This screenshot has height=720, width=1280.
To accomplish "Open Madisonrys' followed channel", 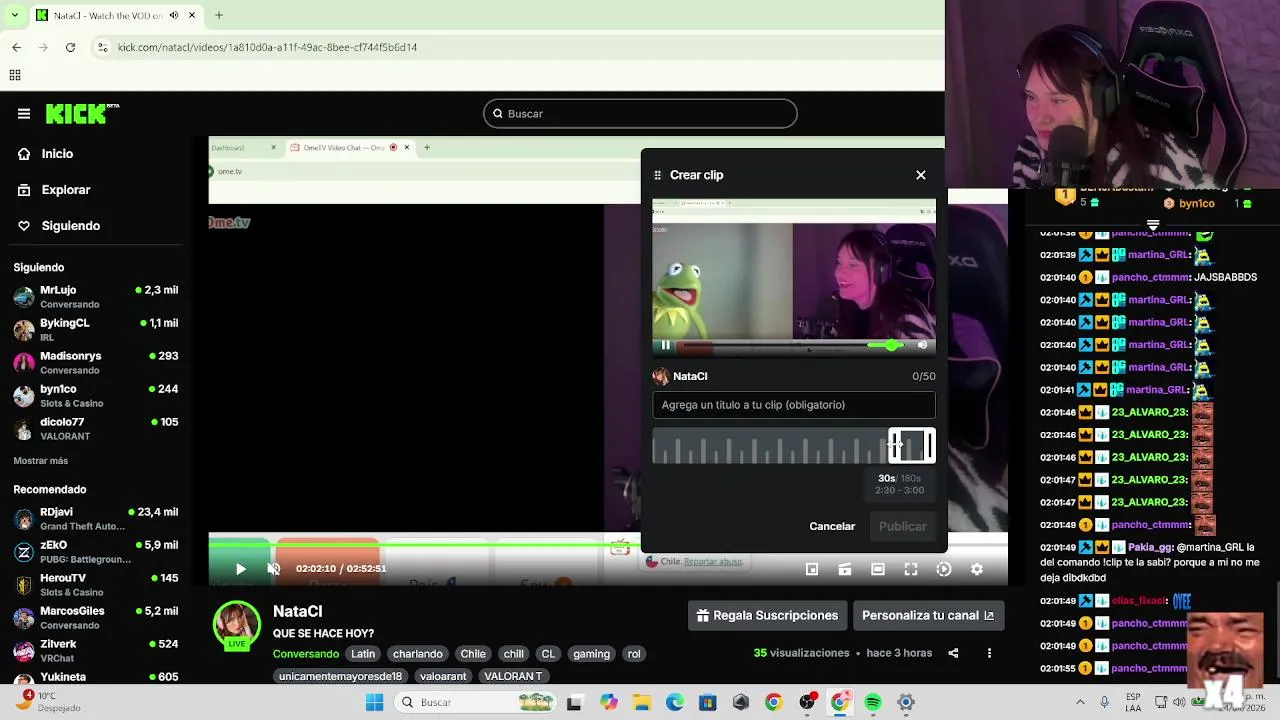I will 96,363.
